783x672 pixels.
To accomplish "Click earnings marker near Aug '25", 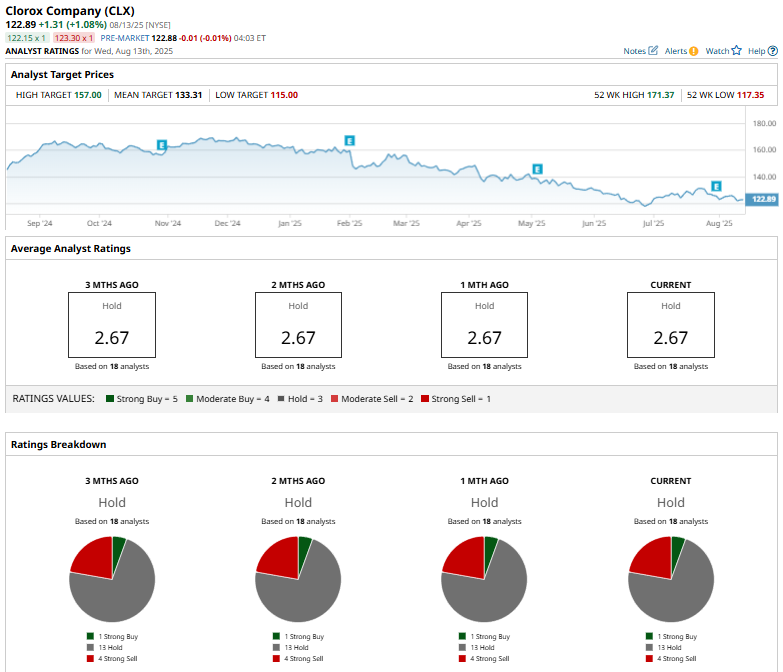I will point(716,186).
